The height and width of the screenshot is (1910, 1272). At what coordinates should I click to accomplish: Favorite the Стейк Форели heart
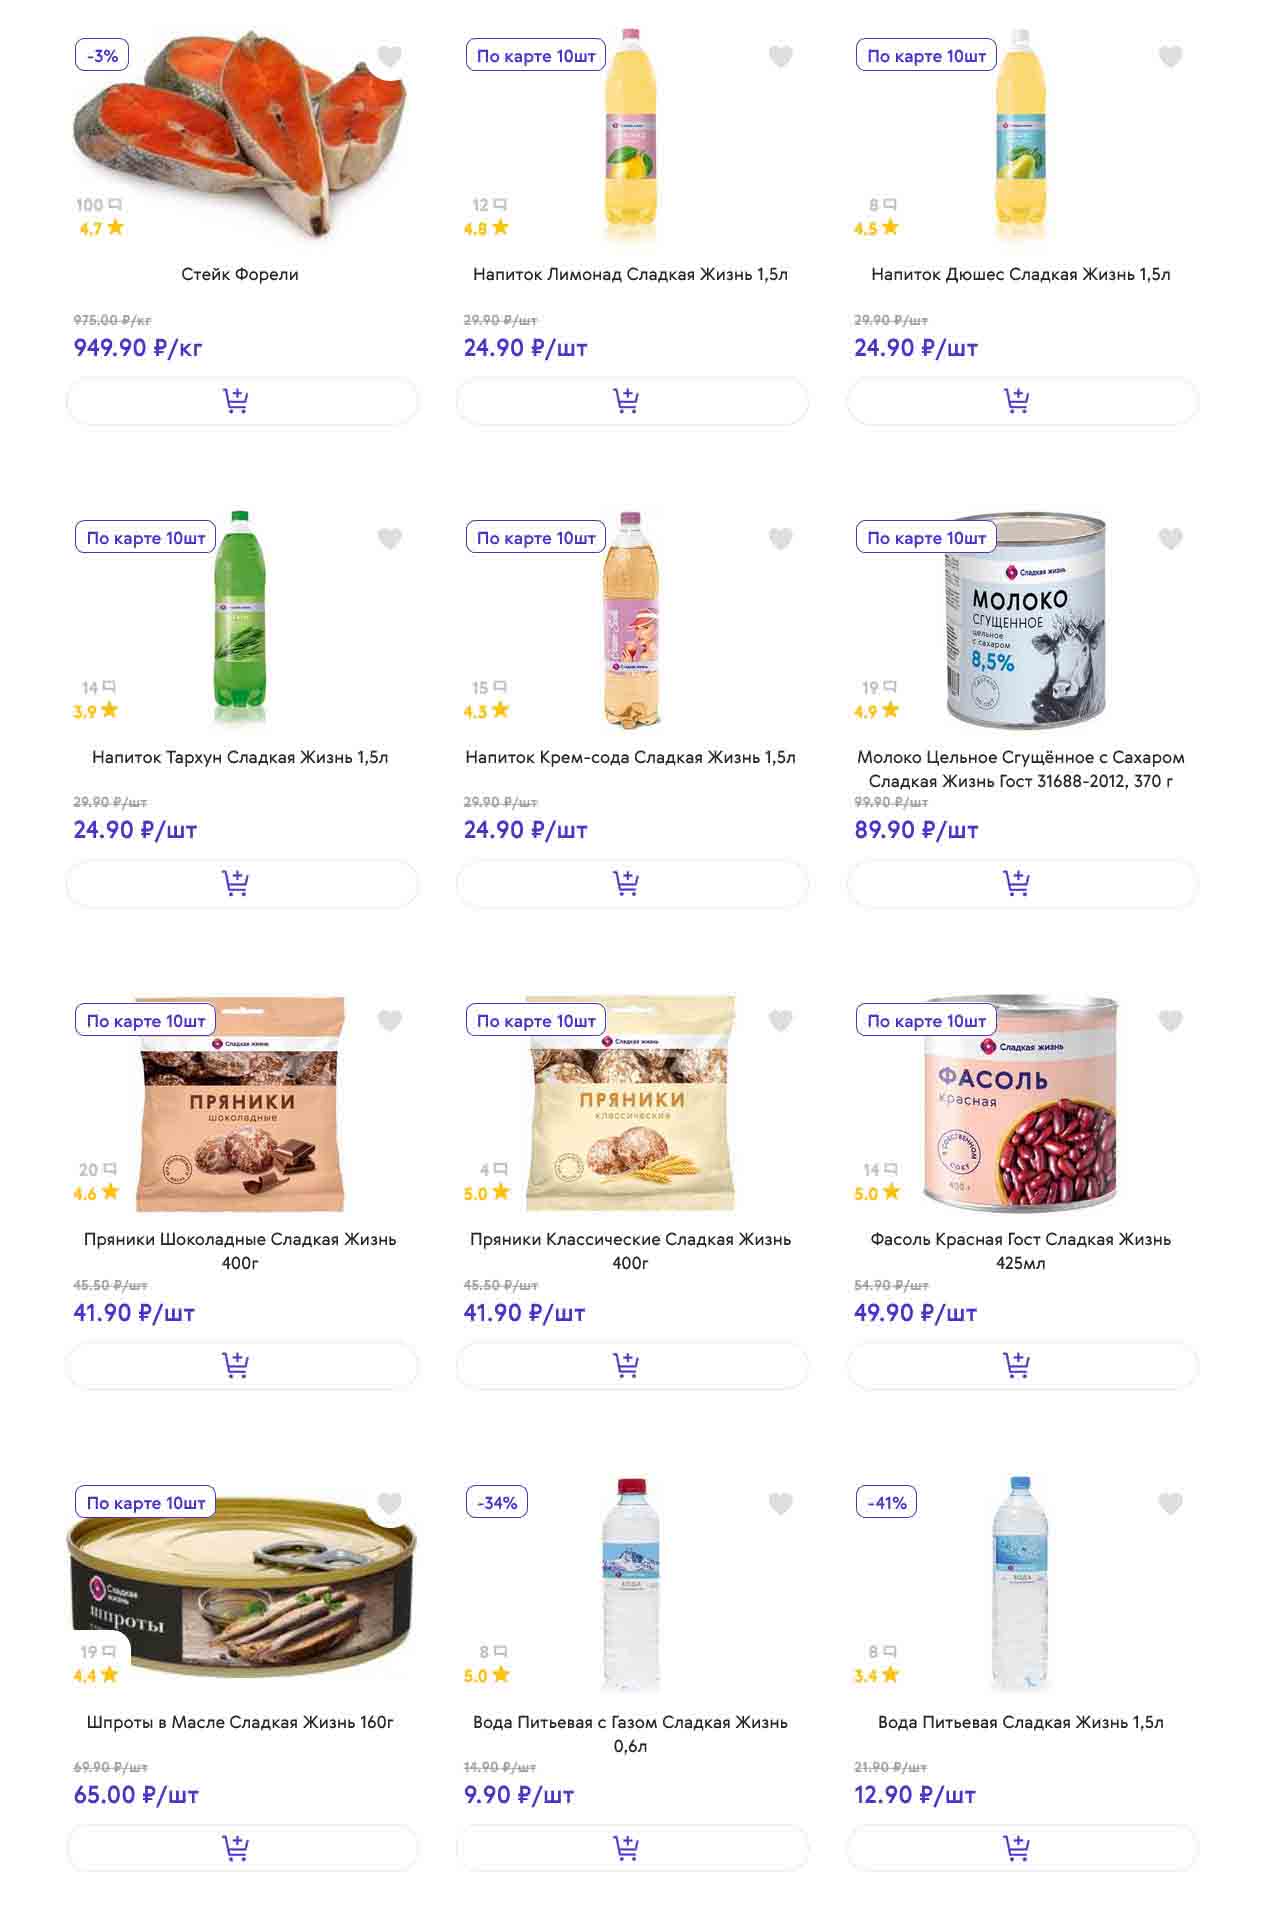point(389,56)
